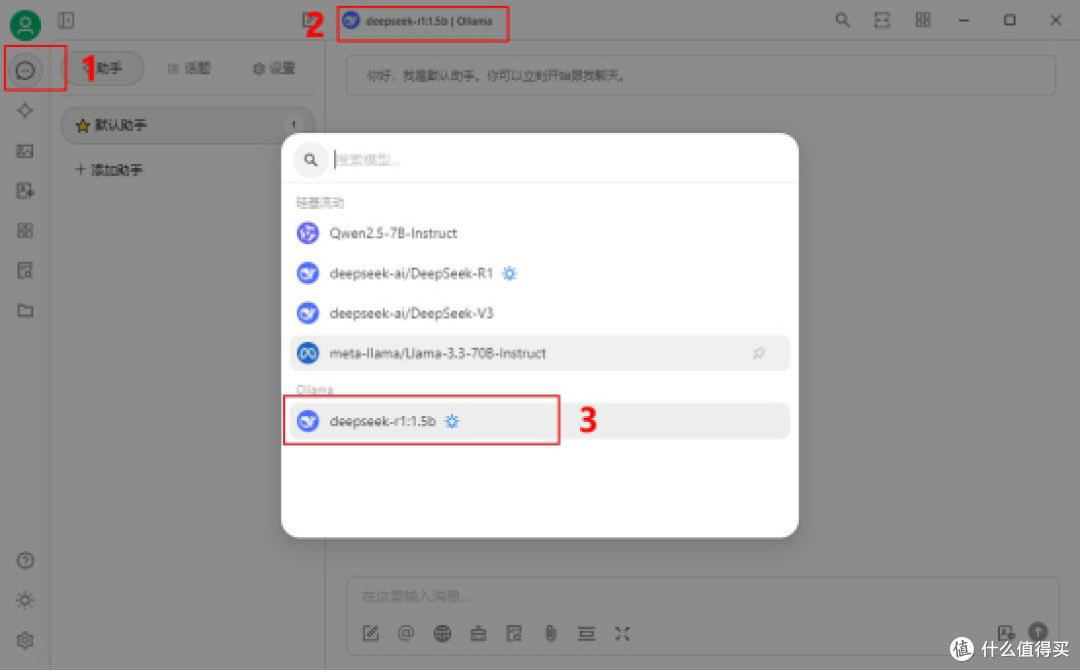The width and height of the screenshot is (1080, 672).
Task: Click the assistant greeting message text
Action: click(496, 76)
